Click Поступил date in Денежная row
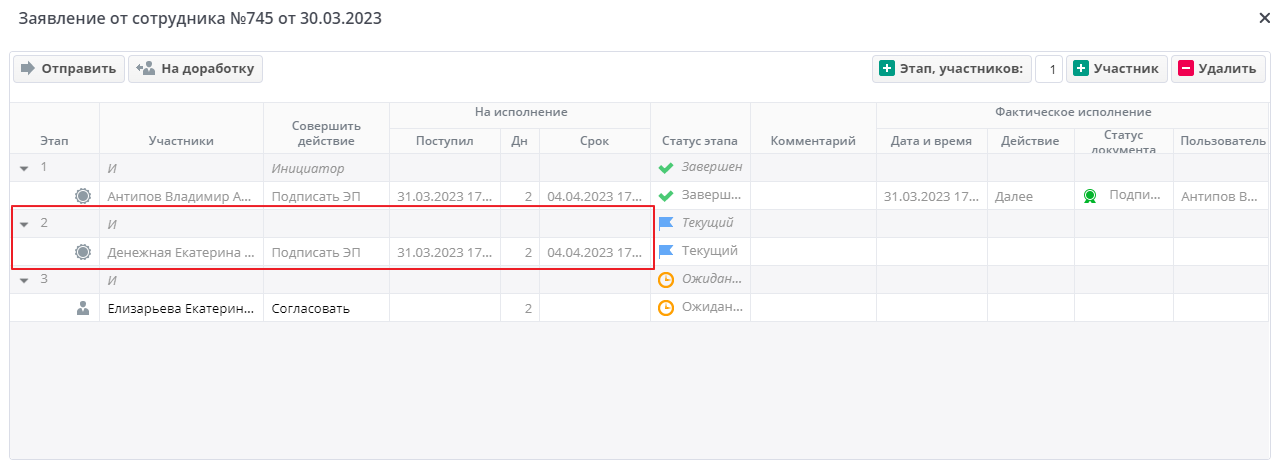 click(x=445, y=252)
